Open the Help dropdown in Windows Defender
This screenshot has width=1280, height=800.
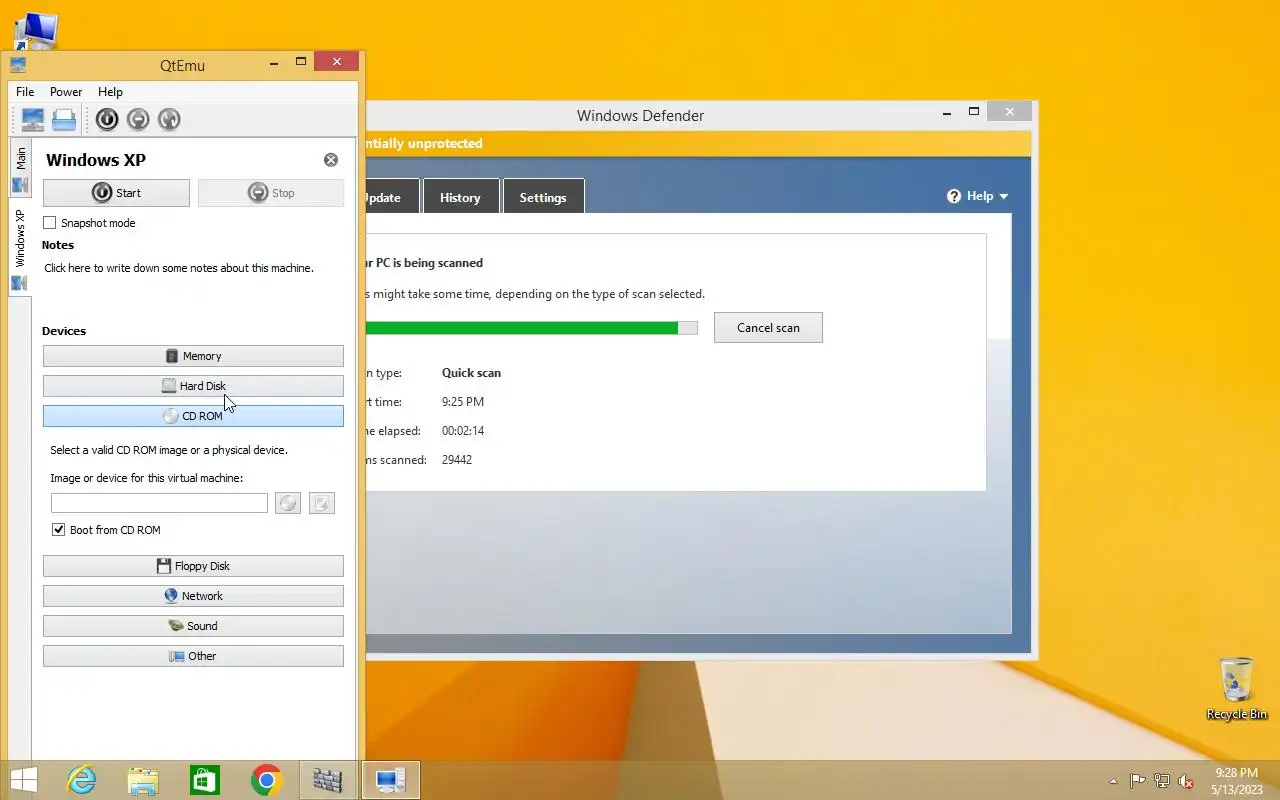pyautogui.click(x=978, y=196)
